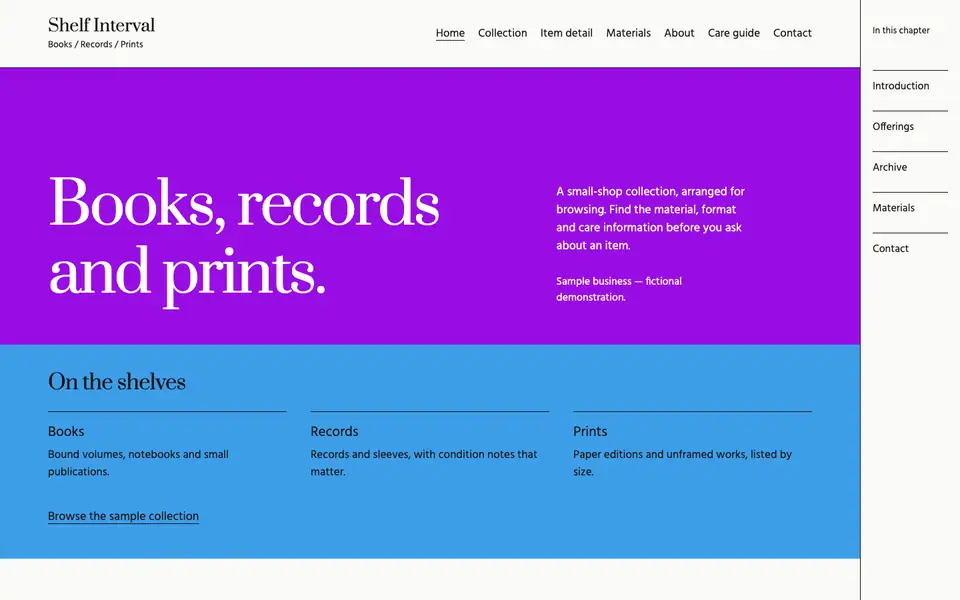This screenshot has width=960, height=600.
Task: Open Materials in the top navigation
Action: pyautogui.click(x=628, y=33)
